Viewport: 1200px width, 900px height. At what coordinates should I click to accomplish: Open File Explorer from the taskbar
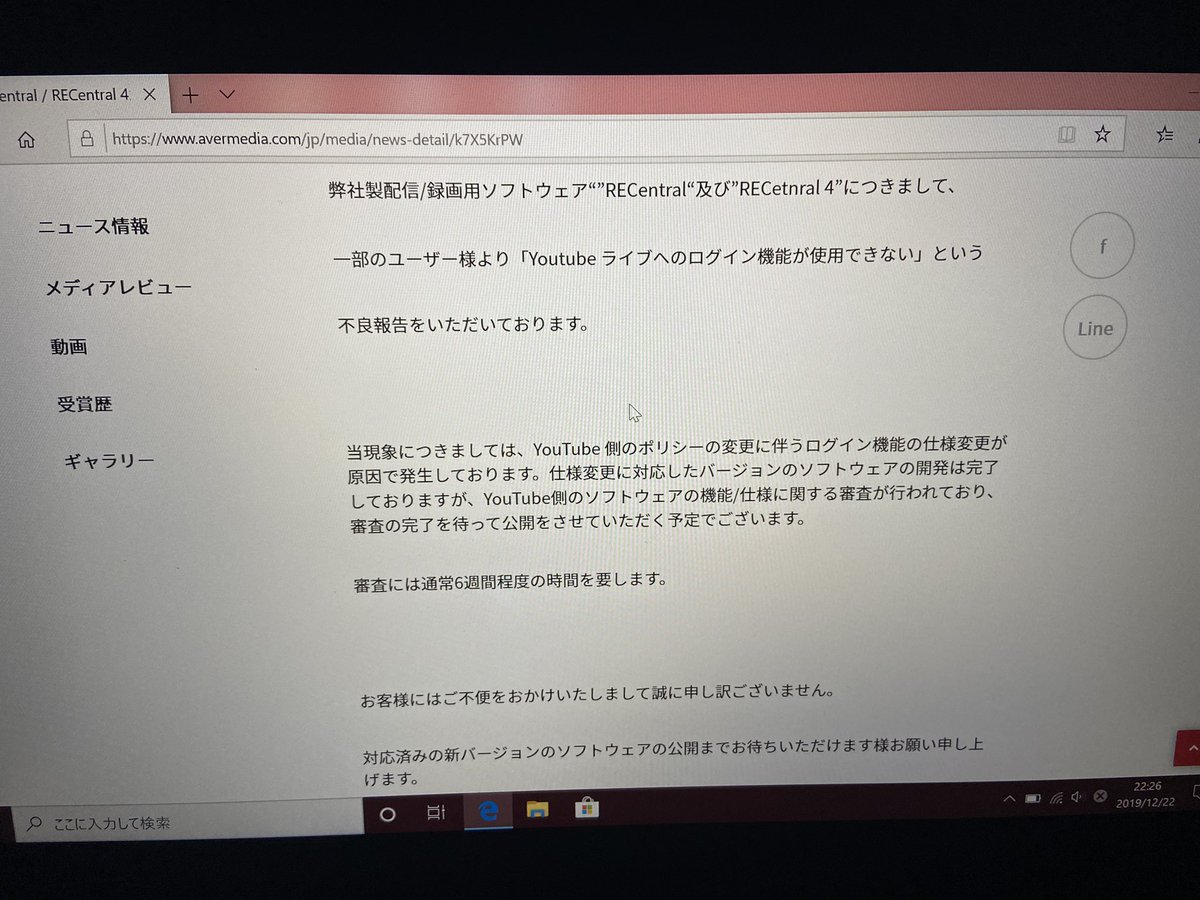coord(537,809)
